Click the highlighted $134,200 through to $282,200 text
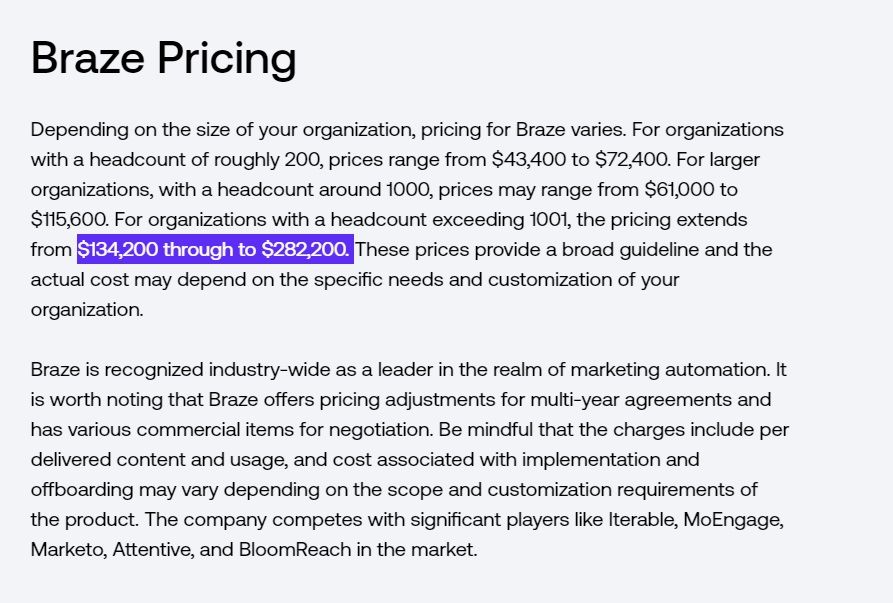This screenshot has height=603, width=893. click(x=215, y=249)
